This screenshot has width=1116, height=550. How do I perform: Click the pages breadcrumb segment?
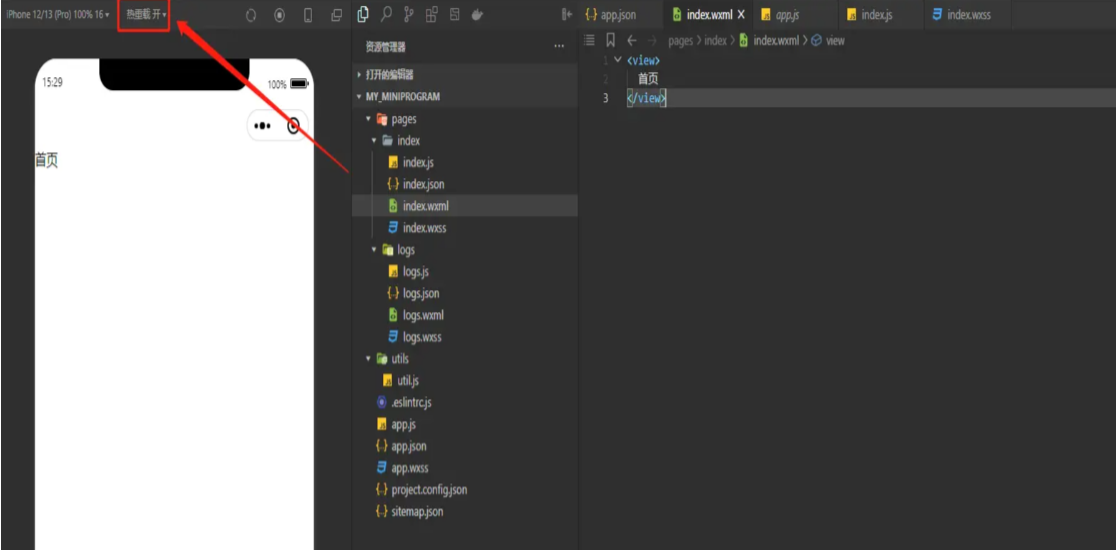[x=680, y=41]
